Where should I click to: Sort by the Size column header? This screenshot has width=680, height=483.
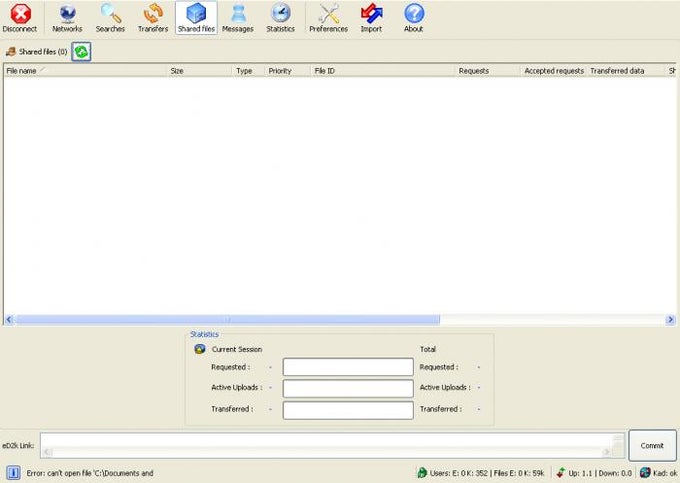199,71
